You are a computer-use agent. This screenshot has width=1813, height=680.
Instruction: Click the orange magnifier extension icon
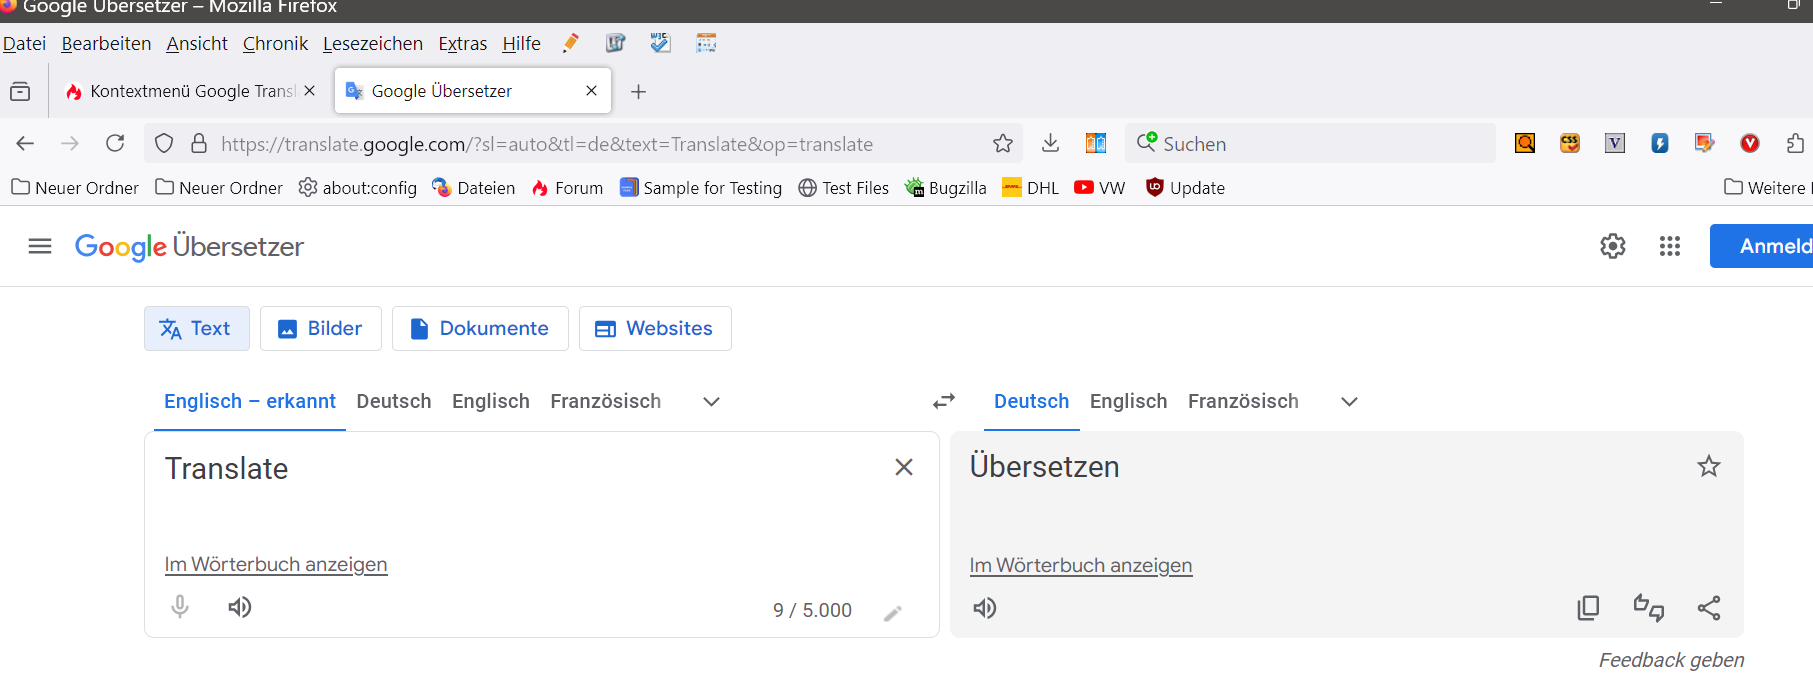(1525, 143)
